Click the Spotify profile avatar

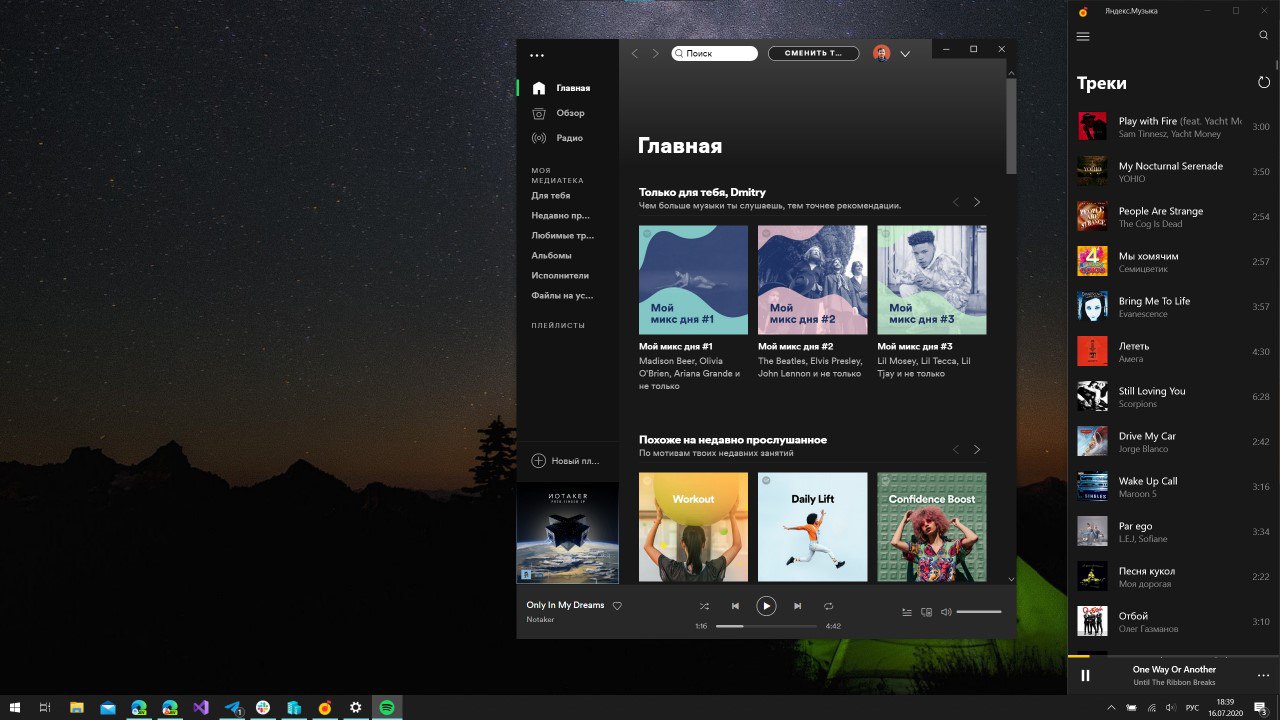[x=881, y=53]
